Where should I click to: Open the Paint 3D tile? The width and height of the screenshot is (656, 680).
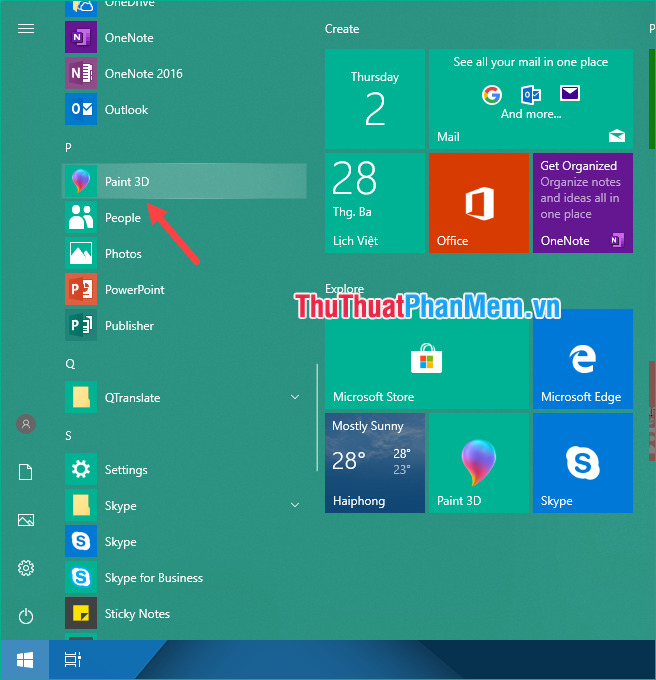(479, 463)
